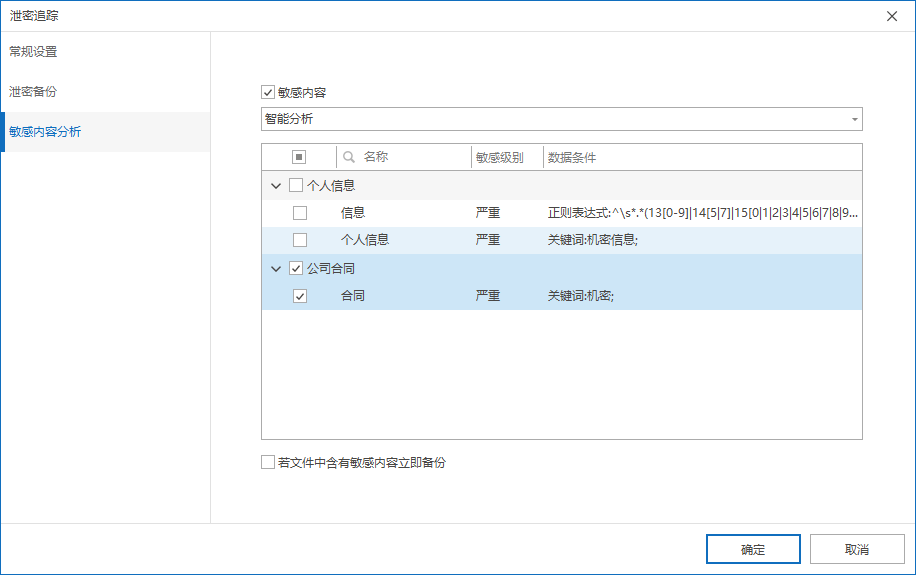Select the 个人信息 group label
Image resolution: width=916 pixels, height=575 pixels.
(x=331, y=185)
